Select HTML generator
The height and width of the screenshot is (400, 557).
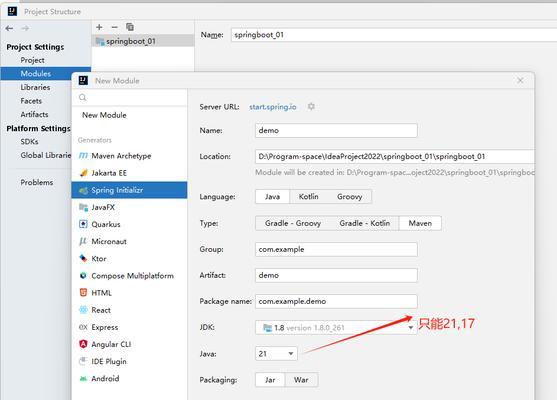click(x=129, y=293)
